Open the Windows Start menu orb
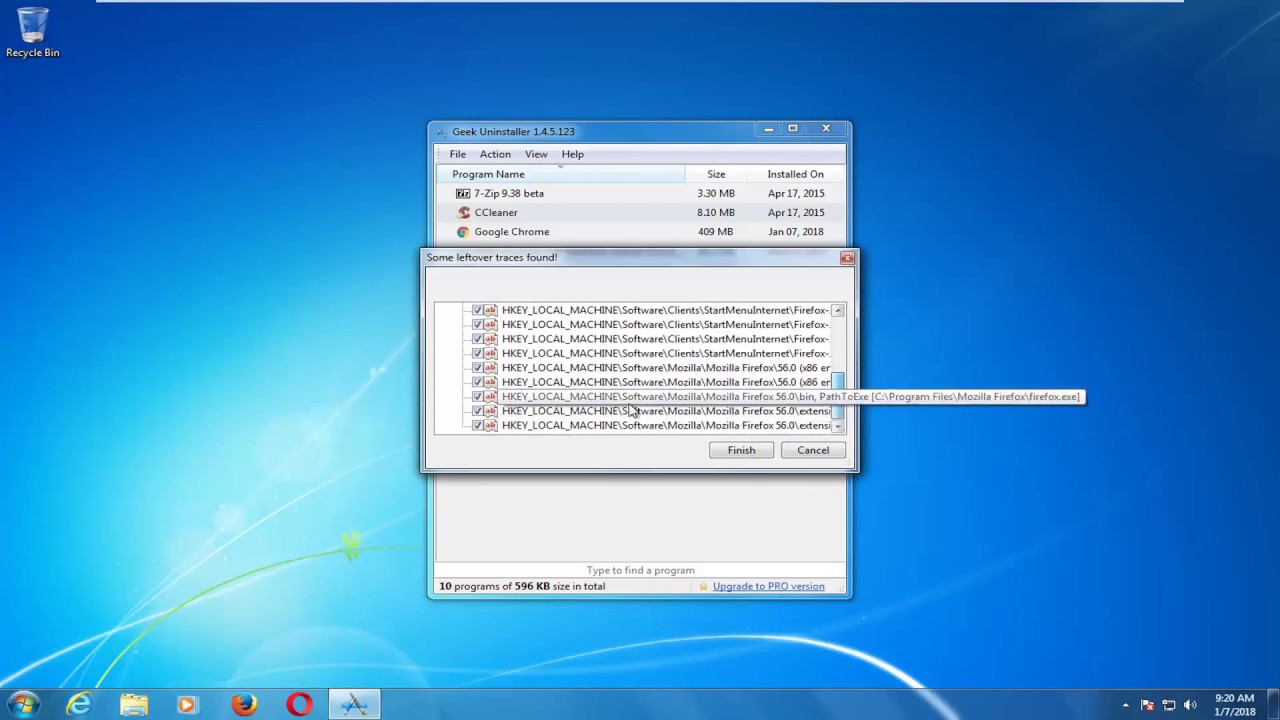 click(x=23, y=704)
